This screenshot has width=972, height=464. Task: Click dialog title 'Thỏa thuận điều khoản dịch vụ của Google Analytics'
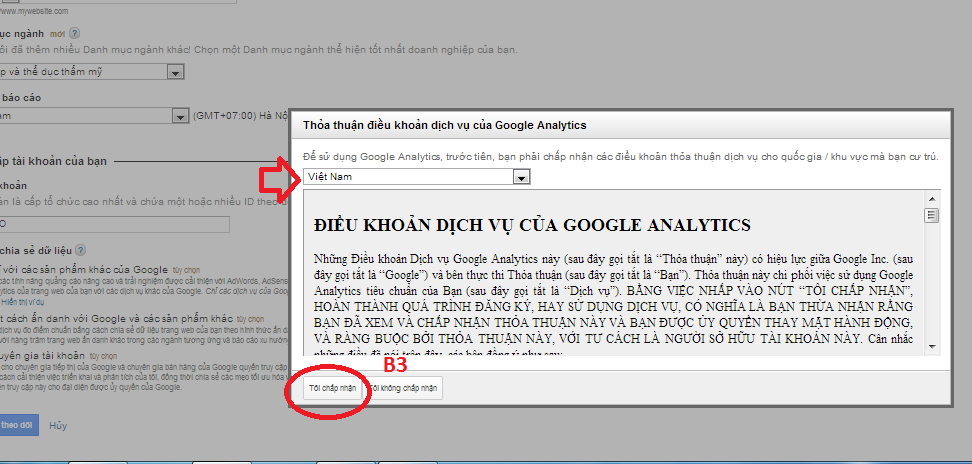click(444, 125)
